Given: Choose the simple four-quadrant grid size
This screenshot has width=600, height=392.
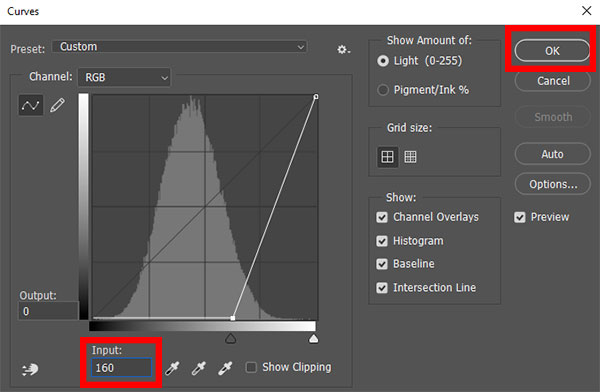Looking at the screenshot, I should pos(387,157).
